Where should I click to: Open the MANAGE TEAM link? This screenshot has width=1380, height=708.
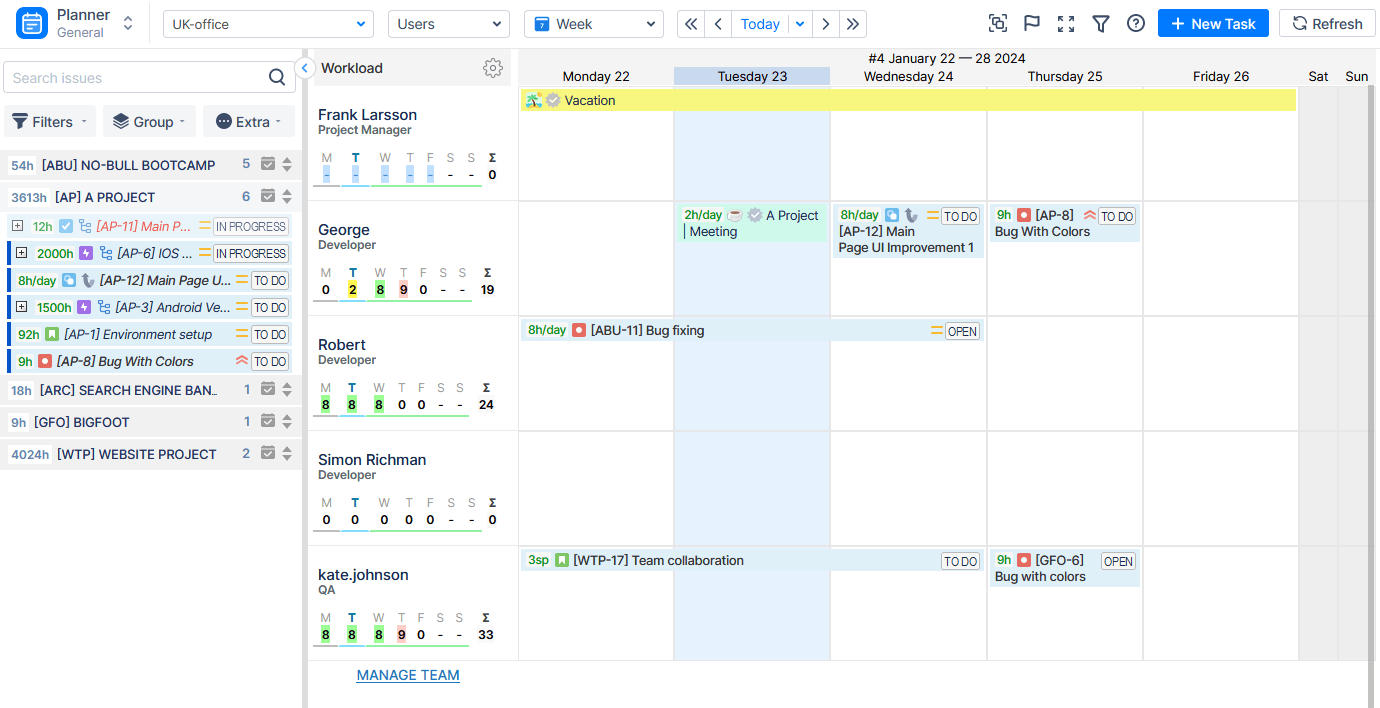pyautogui.click(x=408, y=675)
